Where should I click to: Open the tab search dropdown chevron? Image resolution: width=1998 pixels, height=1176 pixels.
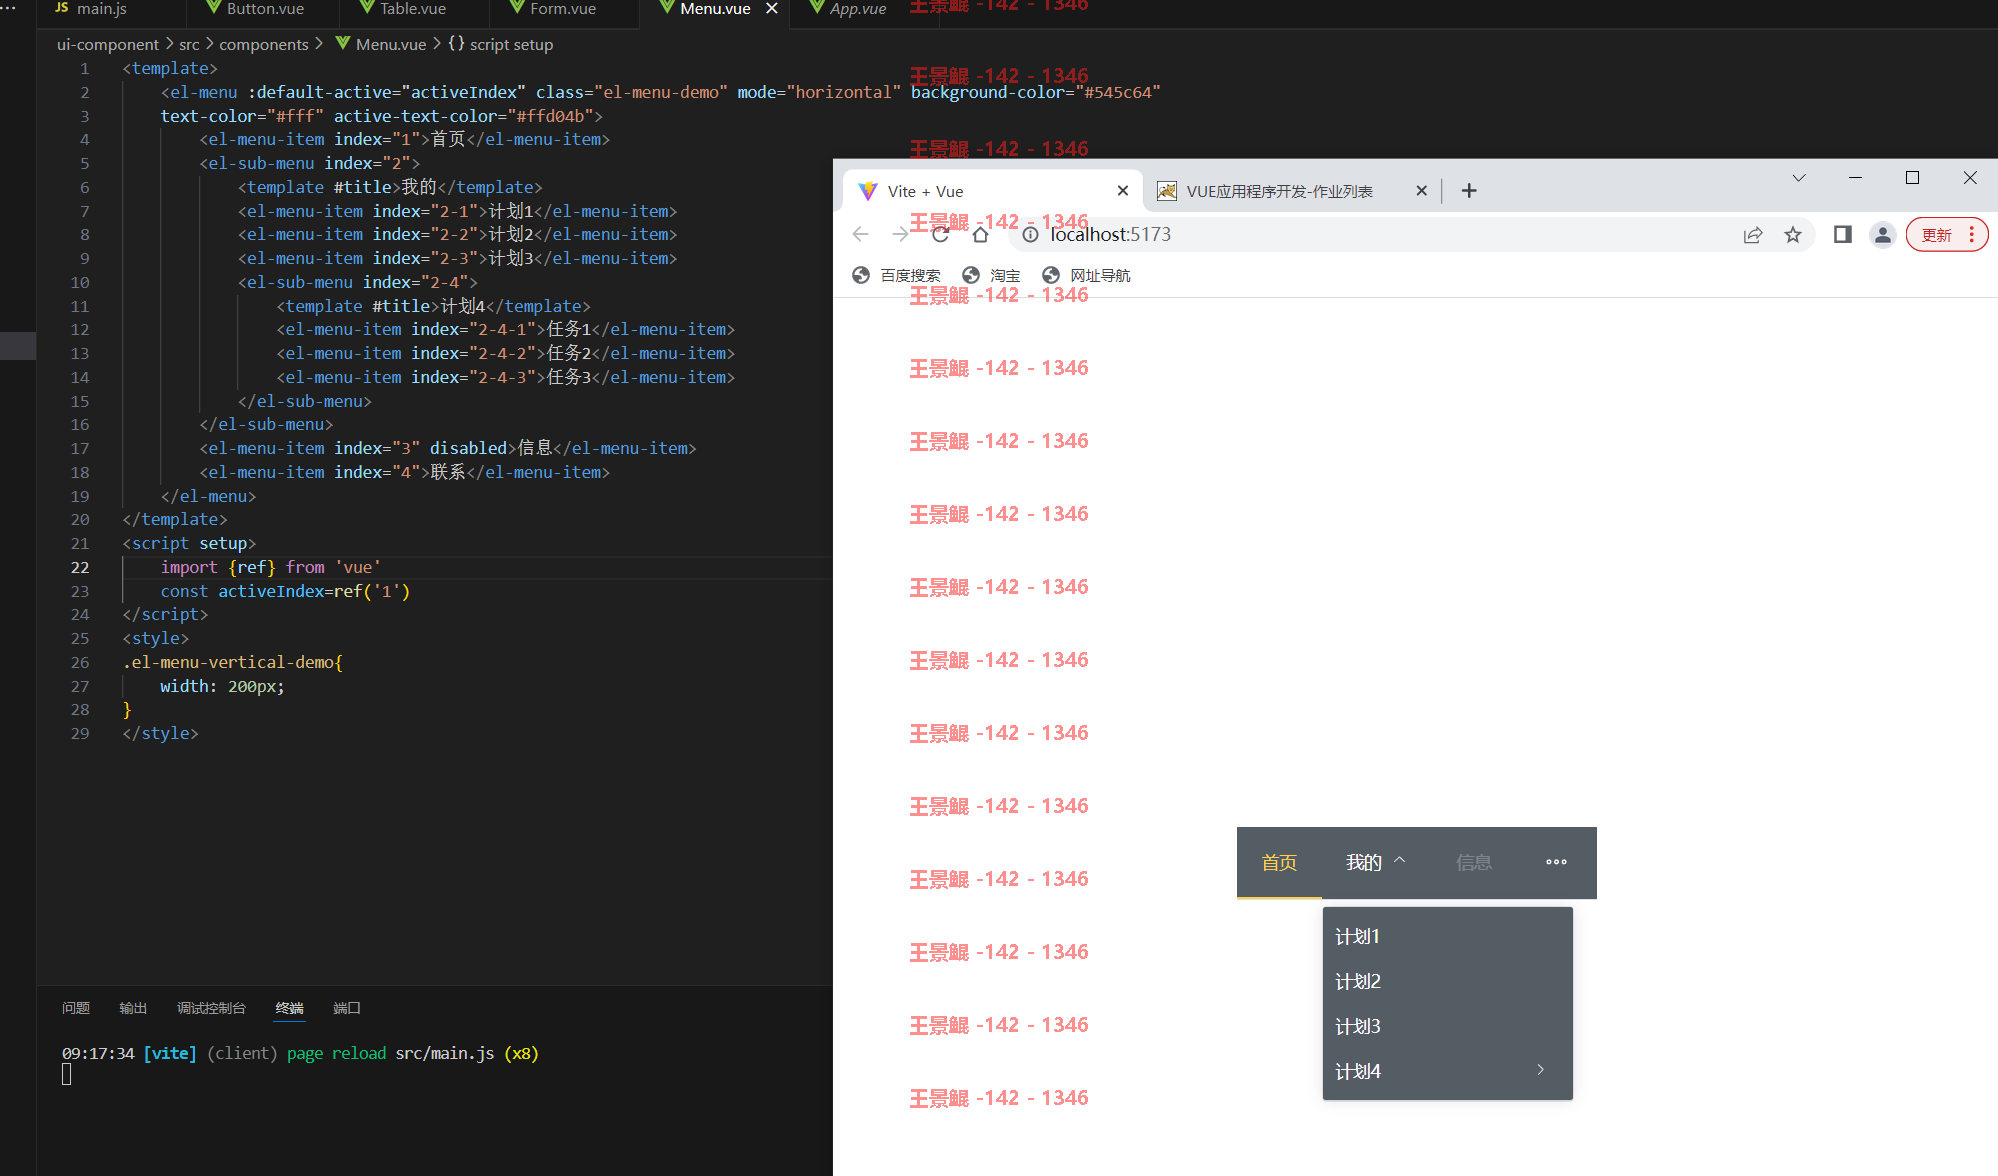pyautogui.click(x=1799, y=178)
